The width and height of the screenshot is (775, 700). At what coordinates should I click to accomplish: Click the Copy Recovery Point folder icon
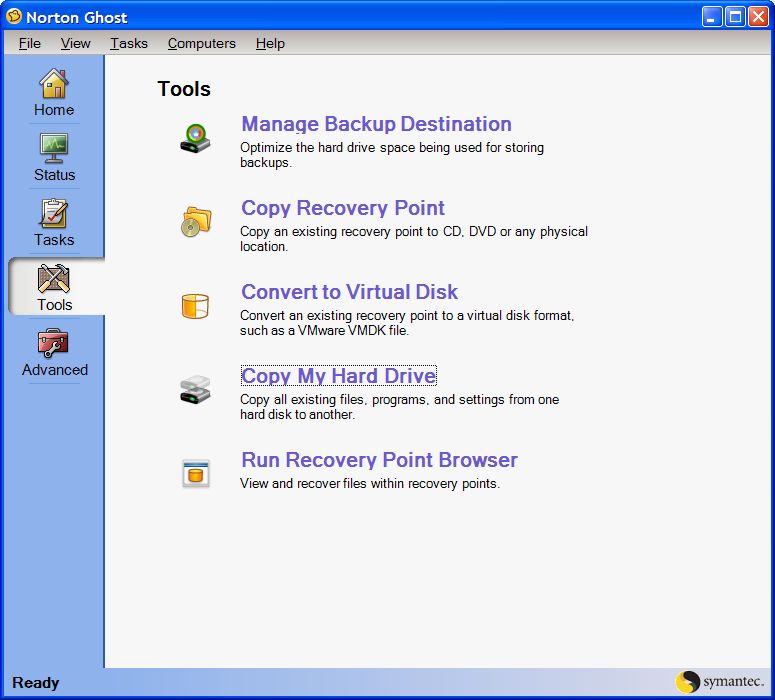point(196,222)
